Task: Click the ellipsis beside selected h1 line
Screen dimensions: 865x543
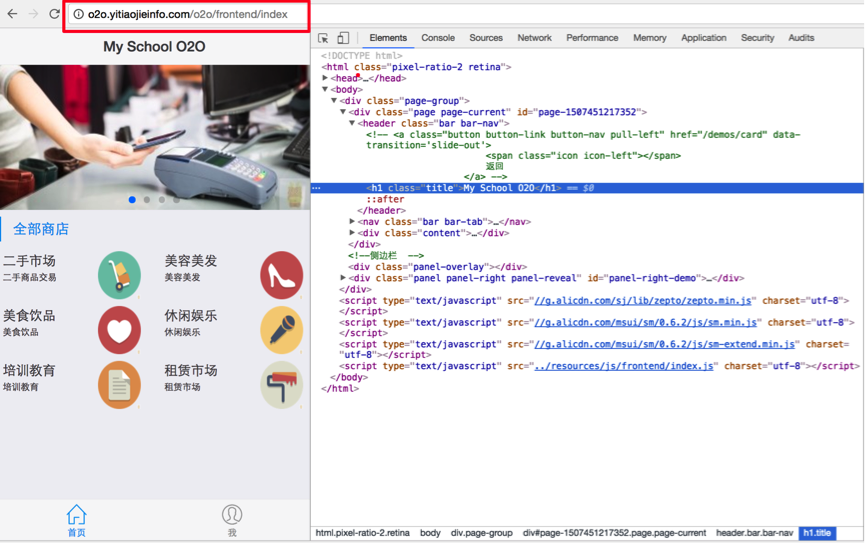Action: pyautogui.click(x=316, y=188)
